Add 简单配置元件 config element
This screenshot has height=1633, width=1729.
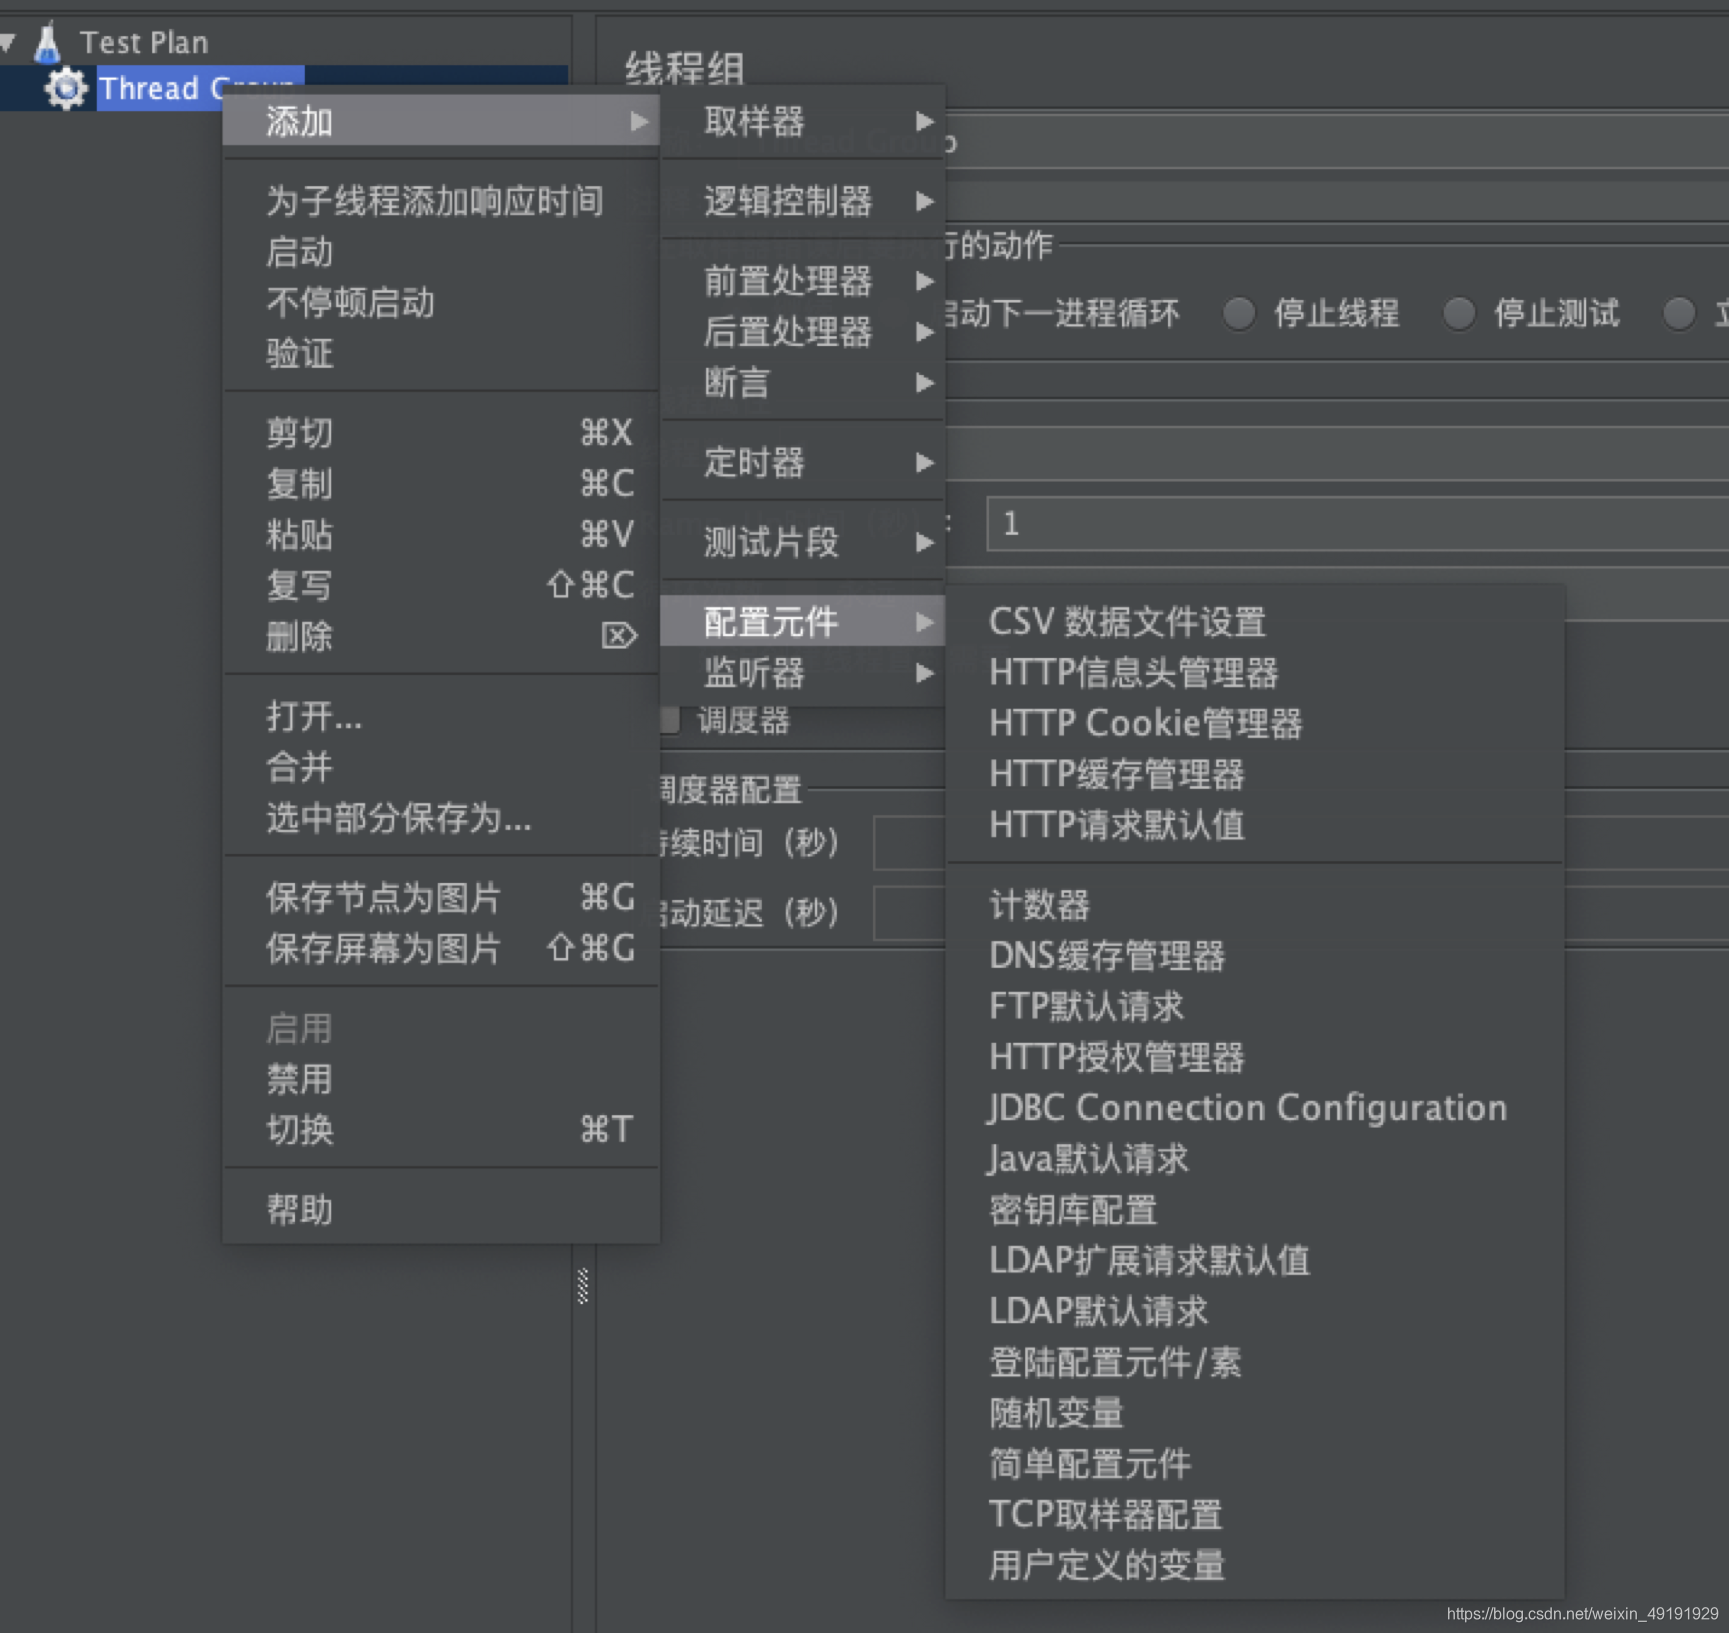(x=1255, y=1464)
